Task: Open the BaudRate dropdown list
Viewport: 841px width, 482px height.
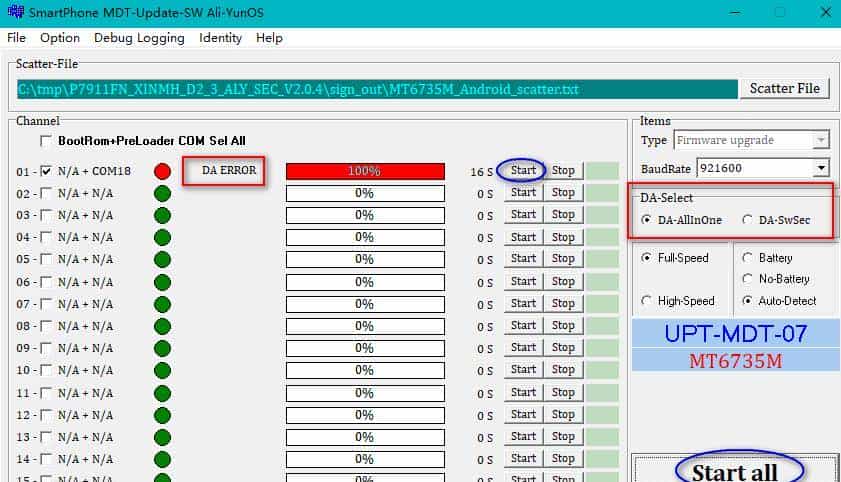Action: point(821,168)
